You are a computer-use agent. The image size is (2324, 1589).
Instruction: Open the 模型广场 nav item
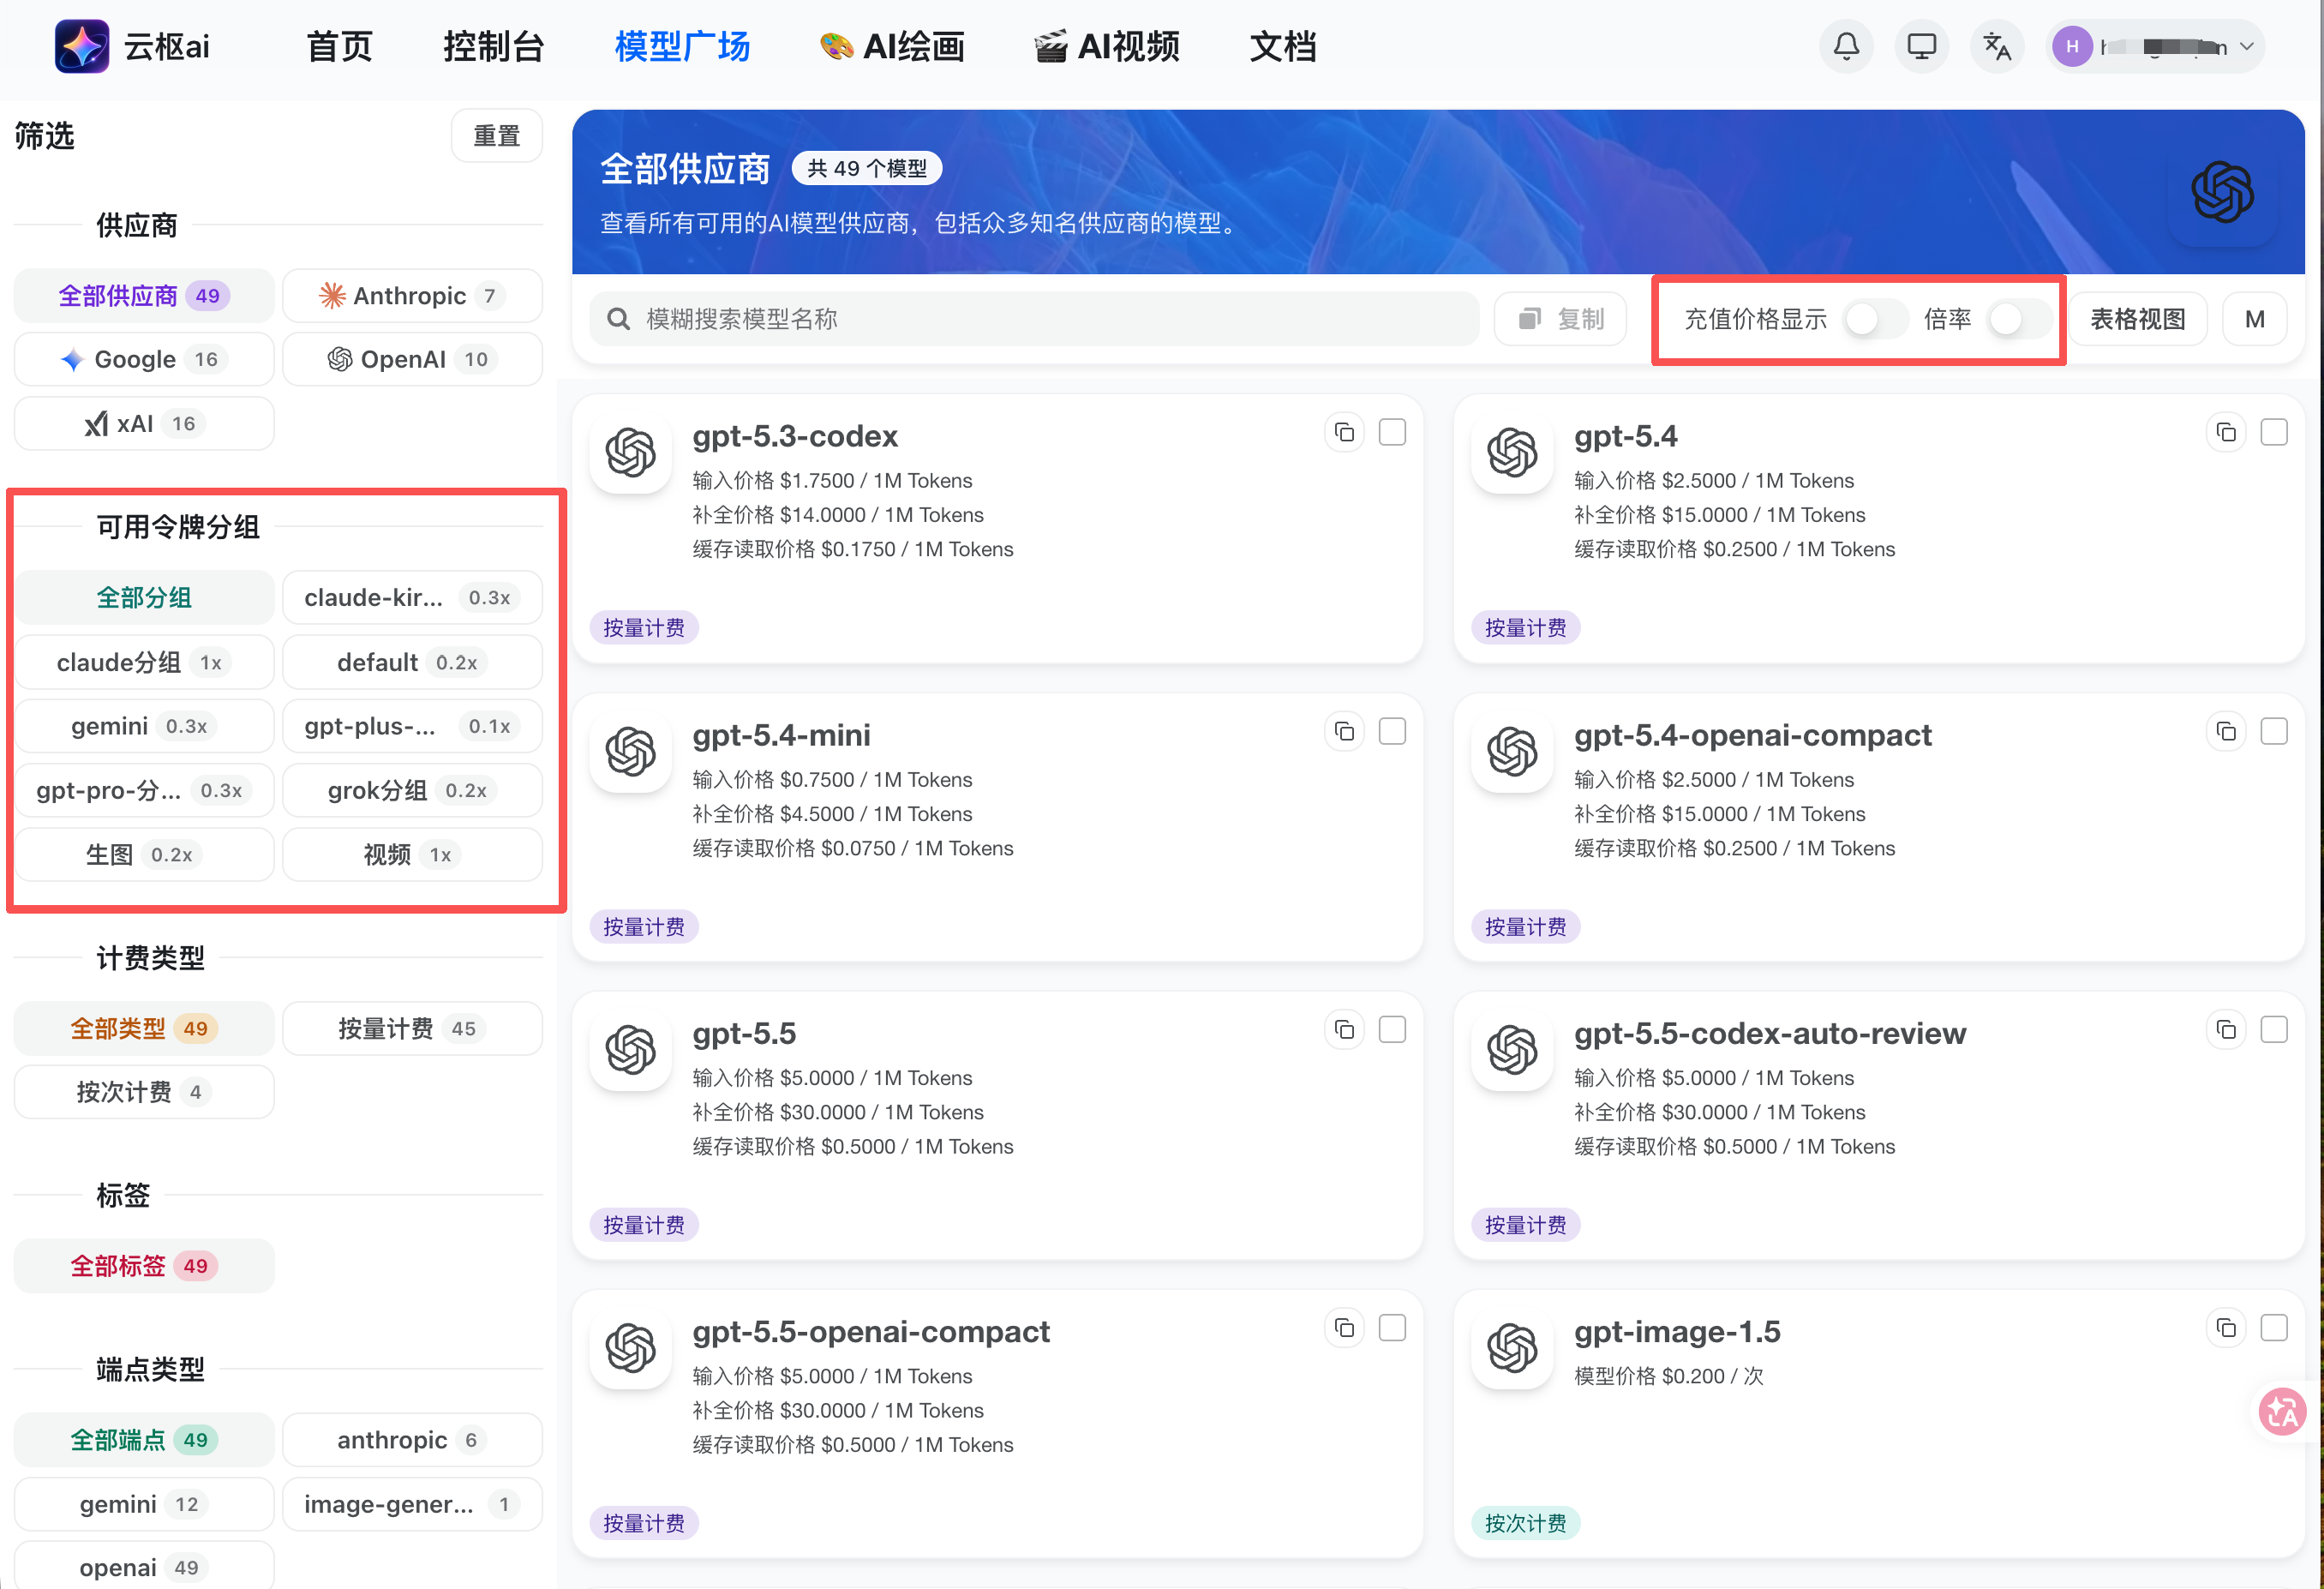tap(682, 46)
